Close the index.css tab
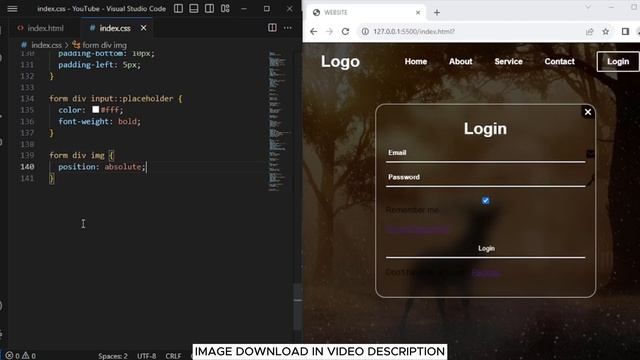 (143, 28)
